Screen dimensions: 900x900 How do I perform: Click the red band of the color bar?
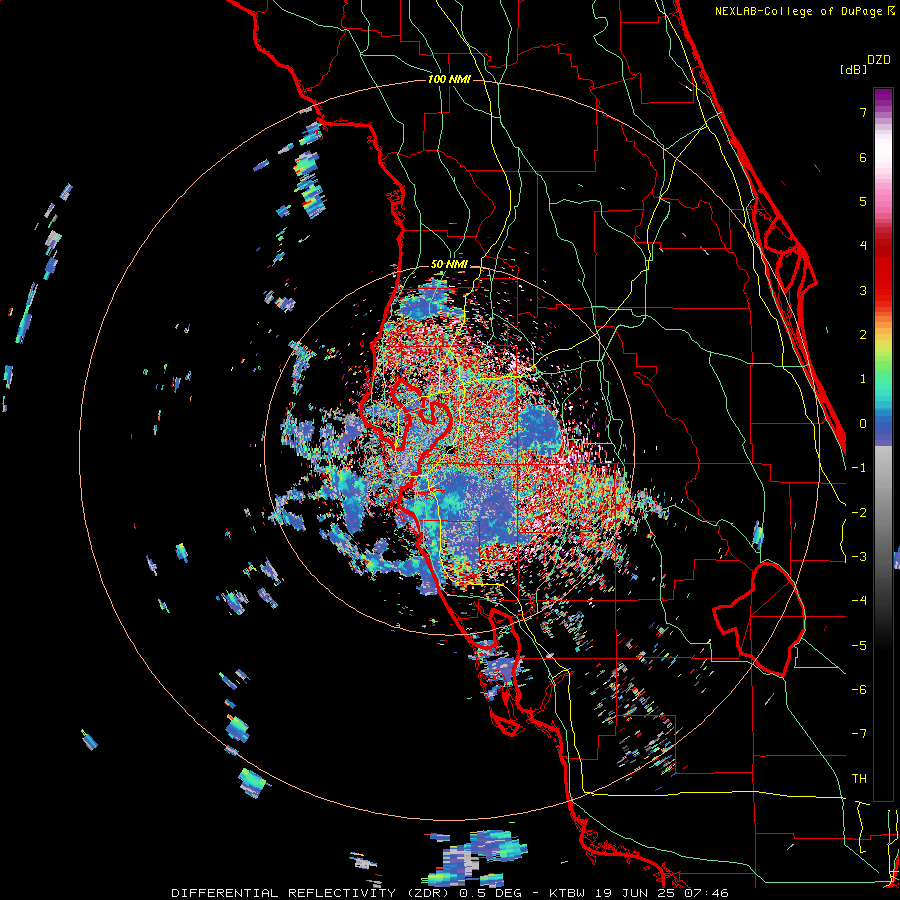coord(883,273)
